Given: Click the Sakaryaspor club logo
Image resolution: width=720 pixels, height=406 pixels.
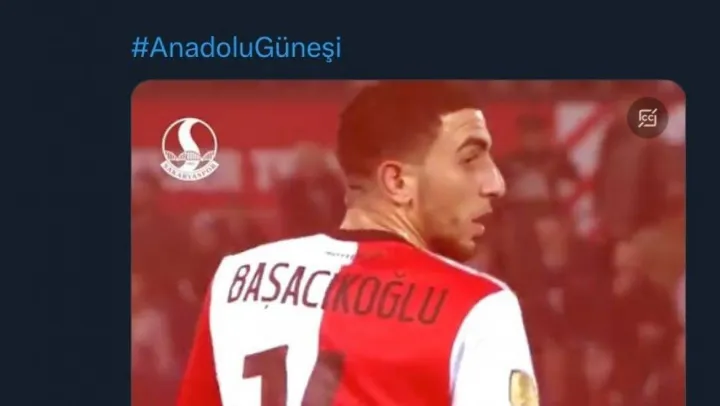Looking at the screenshot, I should point(190,149).
